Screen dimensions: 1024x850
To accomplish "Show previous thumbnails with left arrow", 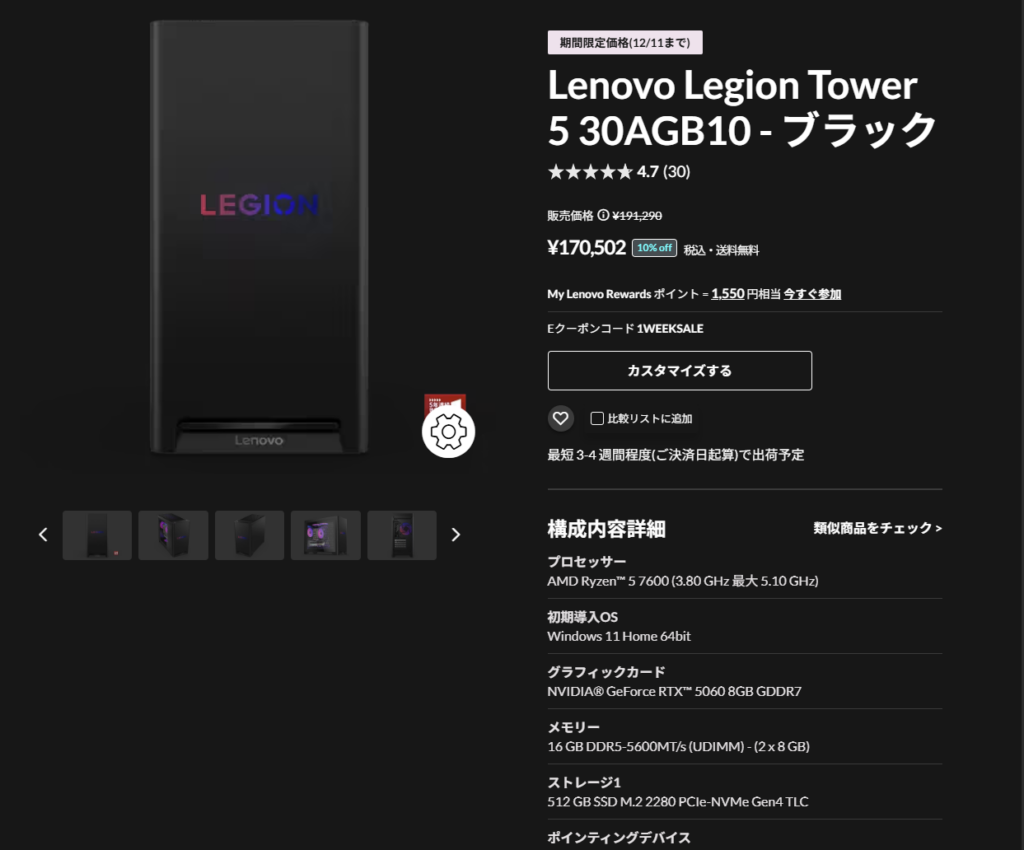I will point(43,535).
